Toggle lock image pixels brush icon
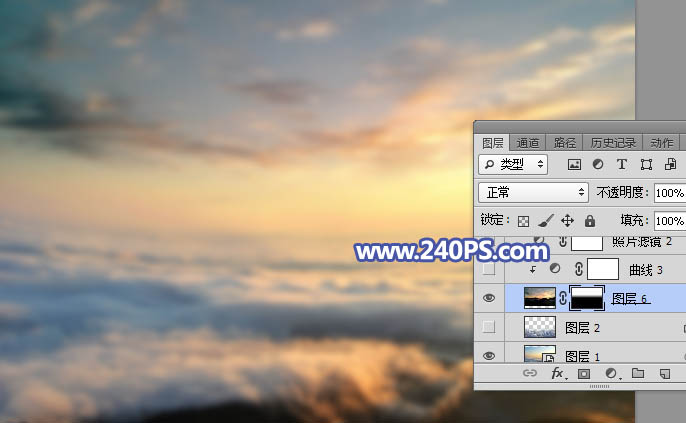Image resolution: width=686 pixels, height=423 pixels. pos(545,220)
